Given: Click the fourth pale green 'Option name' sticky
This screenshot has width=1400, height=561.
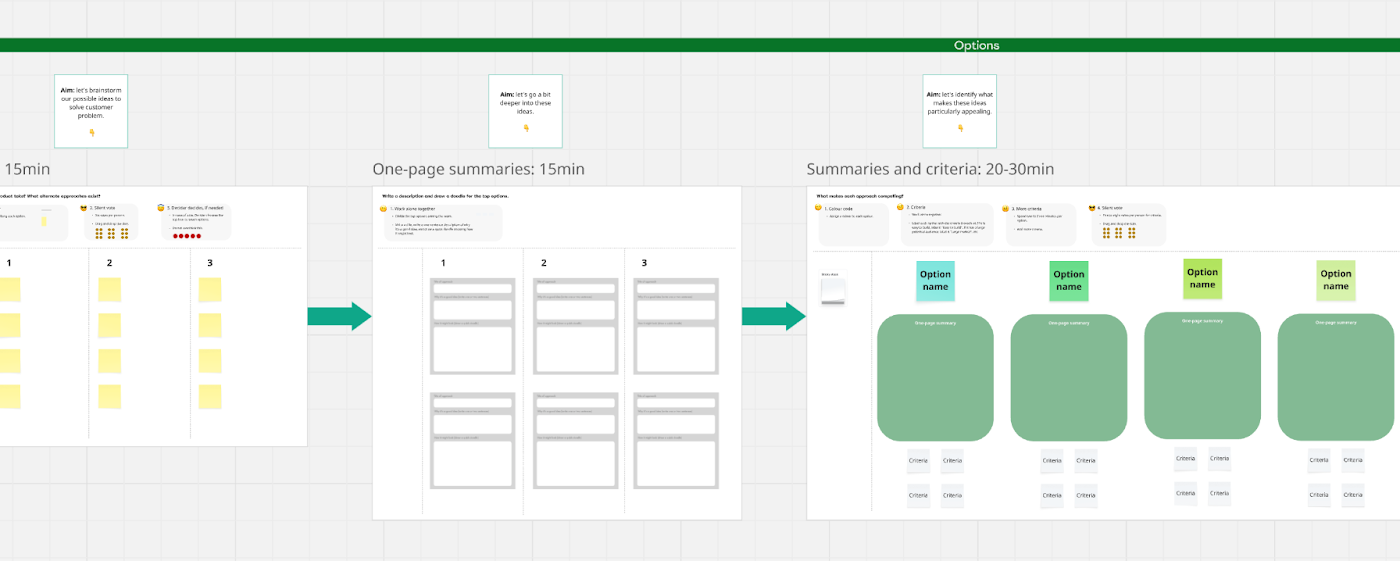Looking at the screenshot, I should click(1335, 281).
